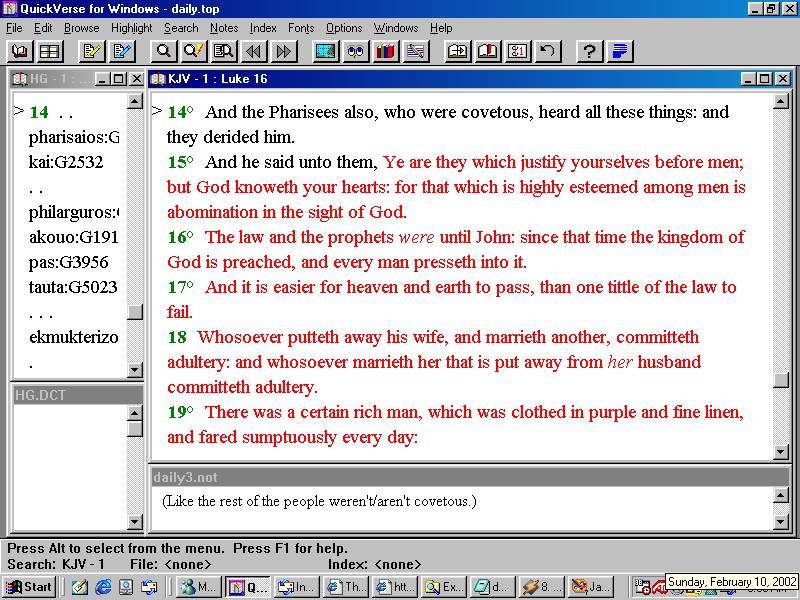Click the daily3.not notes scroll up arrow
Image resolution: width=800 pixels, height=600 pixels.
point(781,495)
